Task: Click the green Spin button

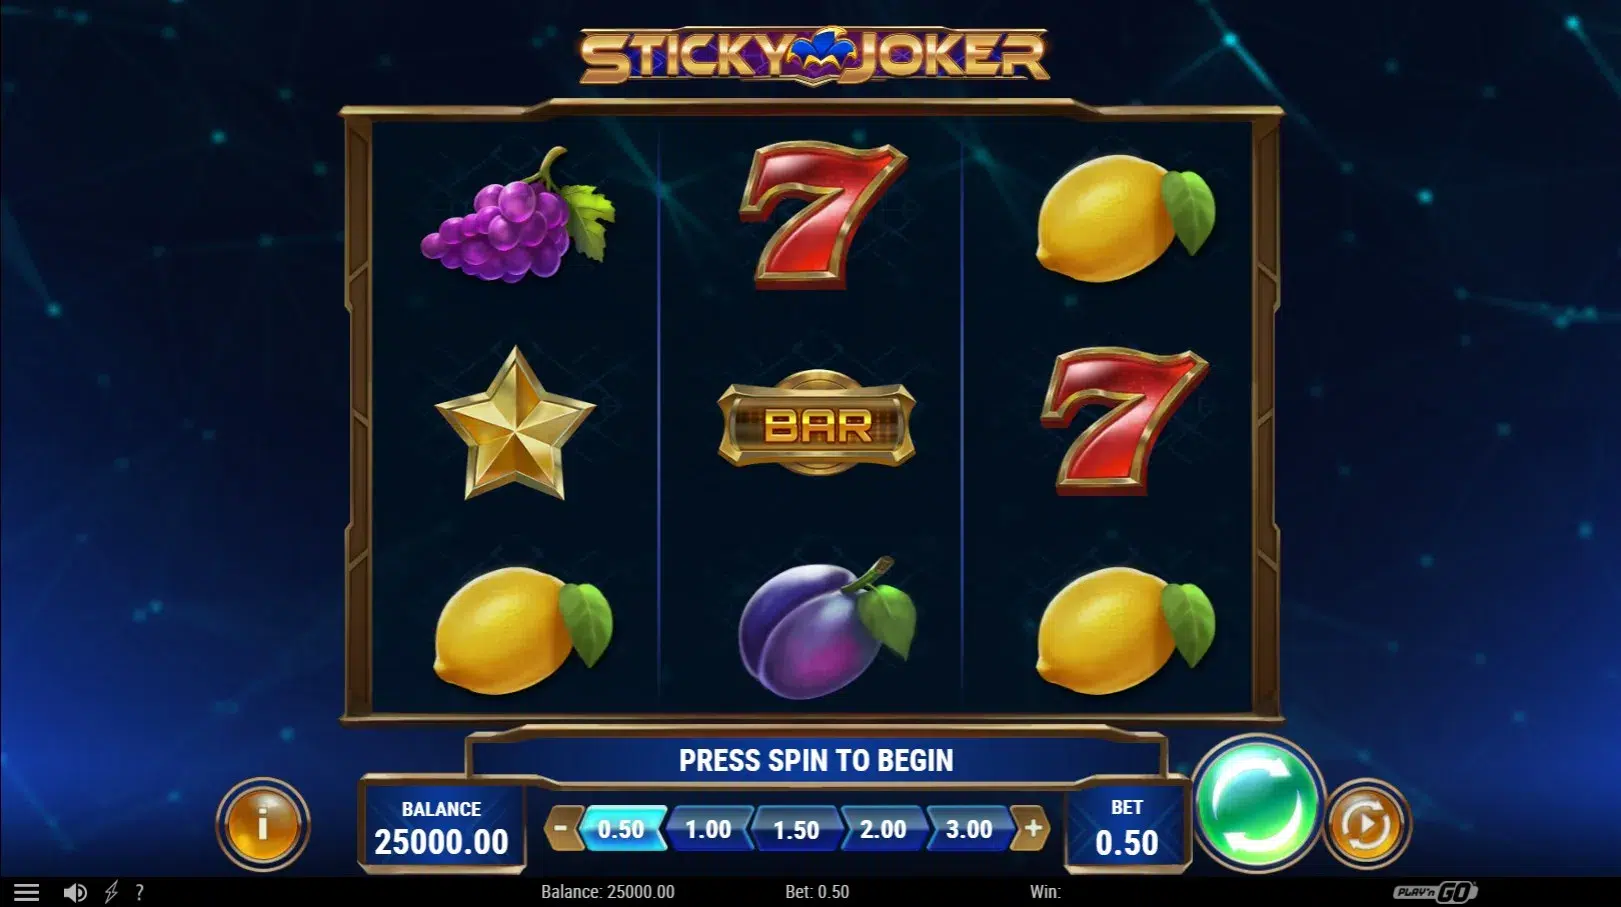Action: [1257, 803]
